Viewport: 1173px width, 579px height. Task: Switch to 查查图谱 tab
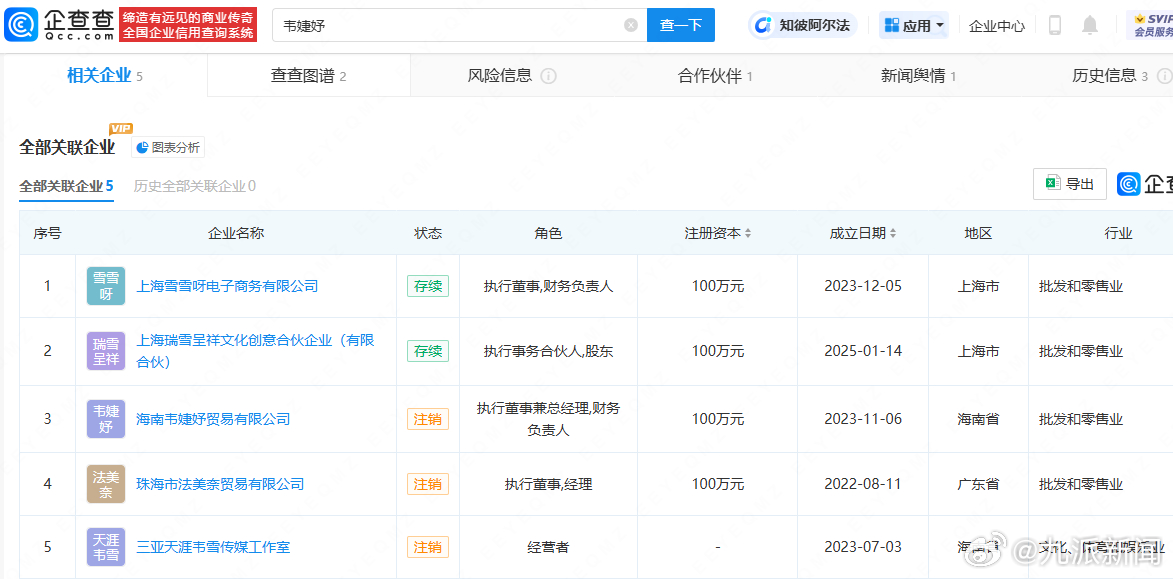tap(308, 76)
